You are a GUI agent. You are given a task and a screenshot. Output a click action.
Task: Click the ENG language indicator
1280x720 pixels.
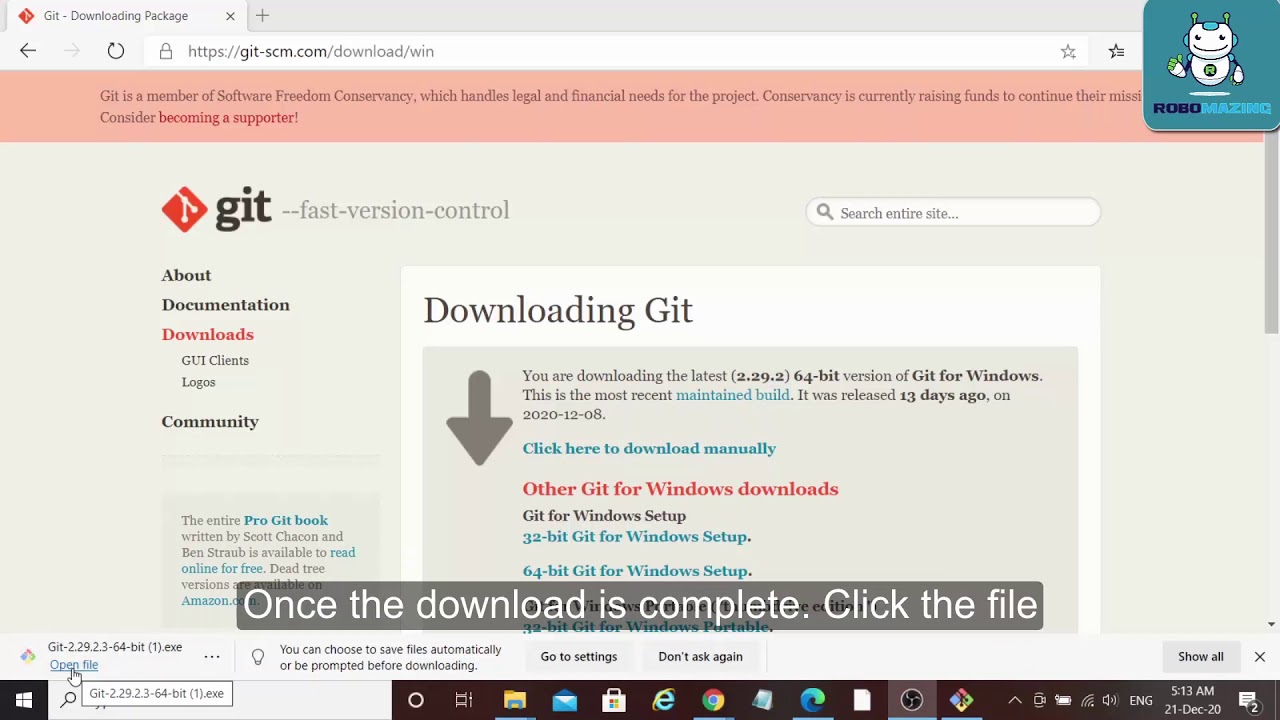(x=1141, y=700)
